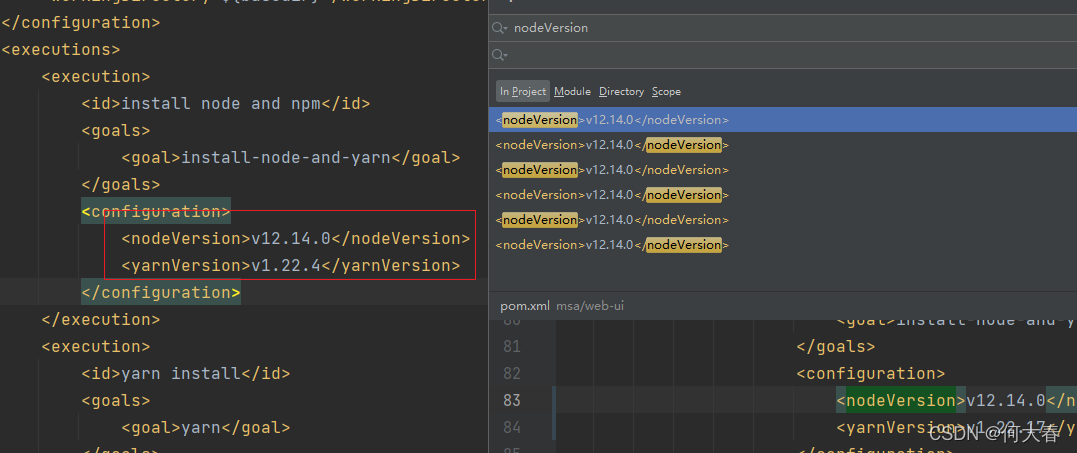Click the msa/web-ui path label

[589, 306]
